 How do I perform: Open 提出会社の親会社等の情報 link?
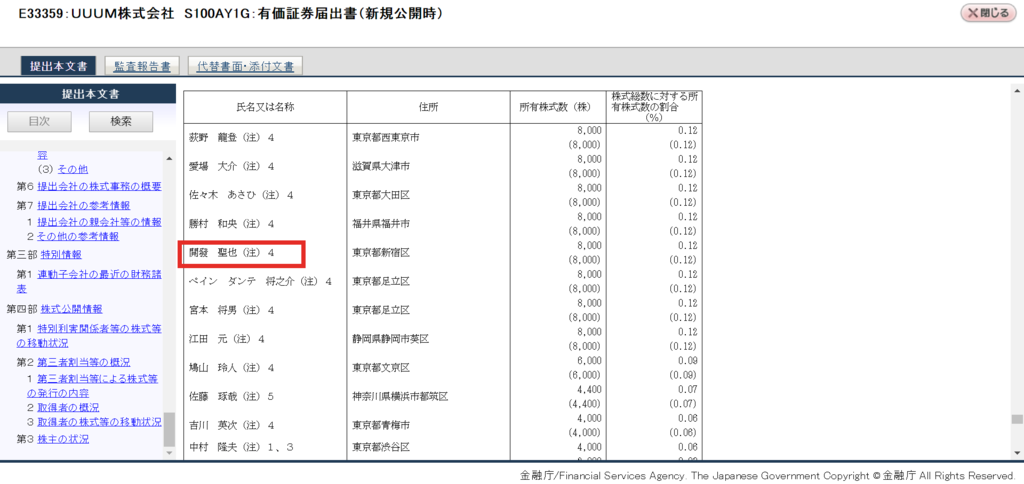point(99,221)
